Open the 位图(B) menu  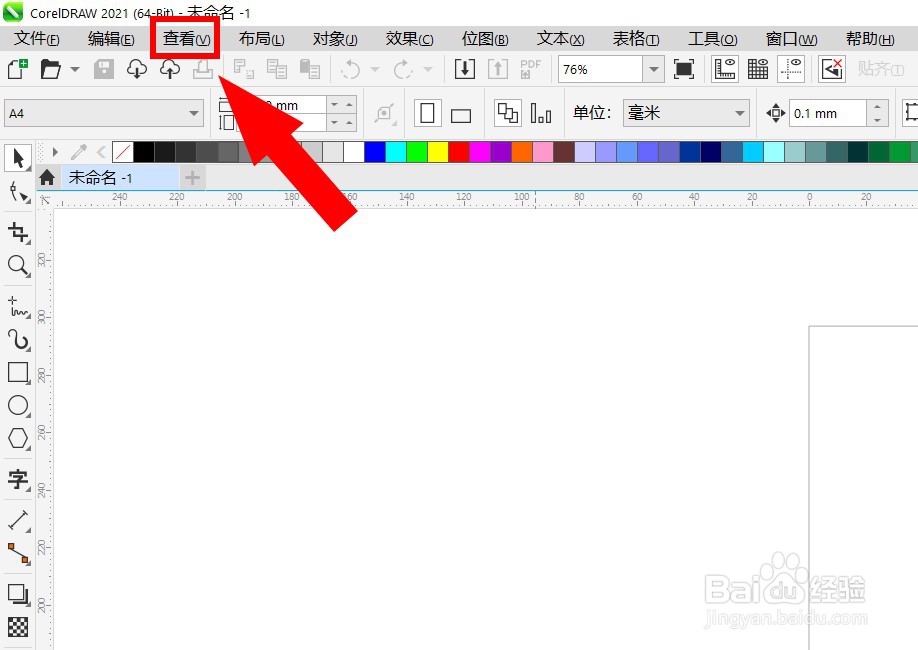tap(485, 39)
